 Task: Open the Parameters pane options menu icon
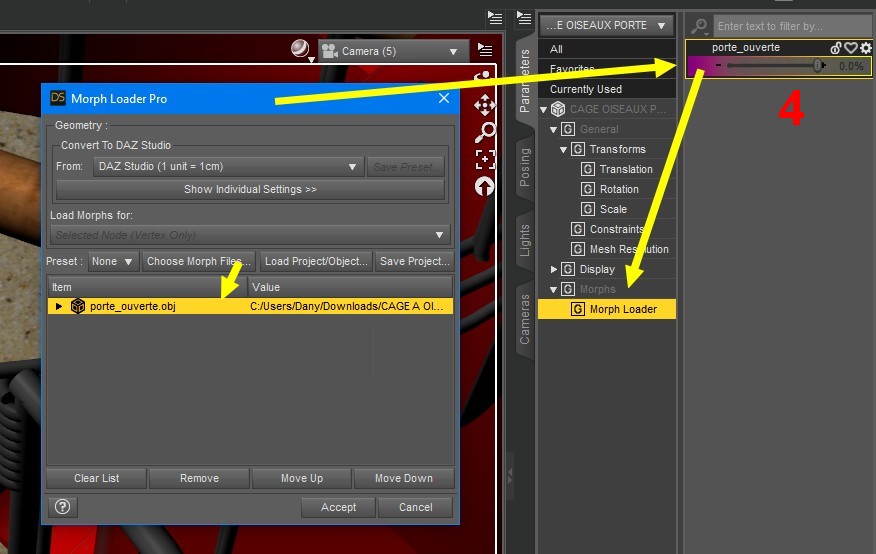click(x=524, y=18)
